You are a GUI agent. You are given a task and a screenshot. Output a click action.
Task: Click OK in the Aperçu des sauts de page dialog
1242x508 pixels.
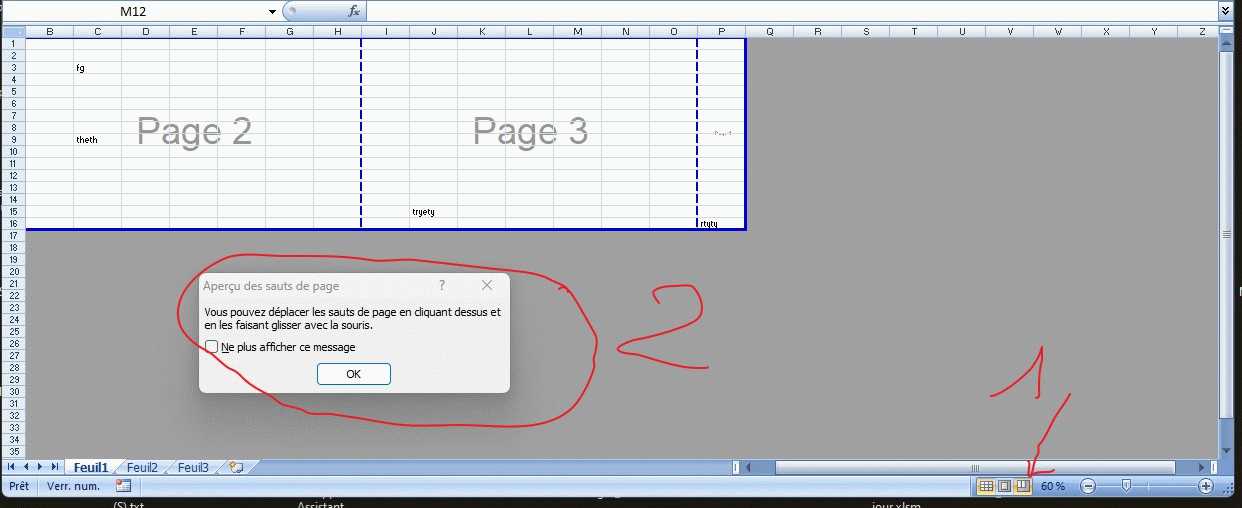pyautogui.click(x=353, y=374)
